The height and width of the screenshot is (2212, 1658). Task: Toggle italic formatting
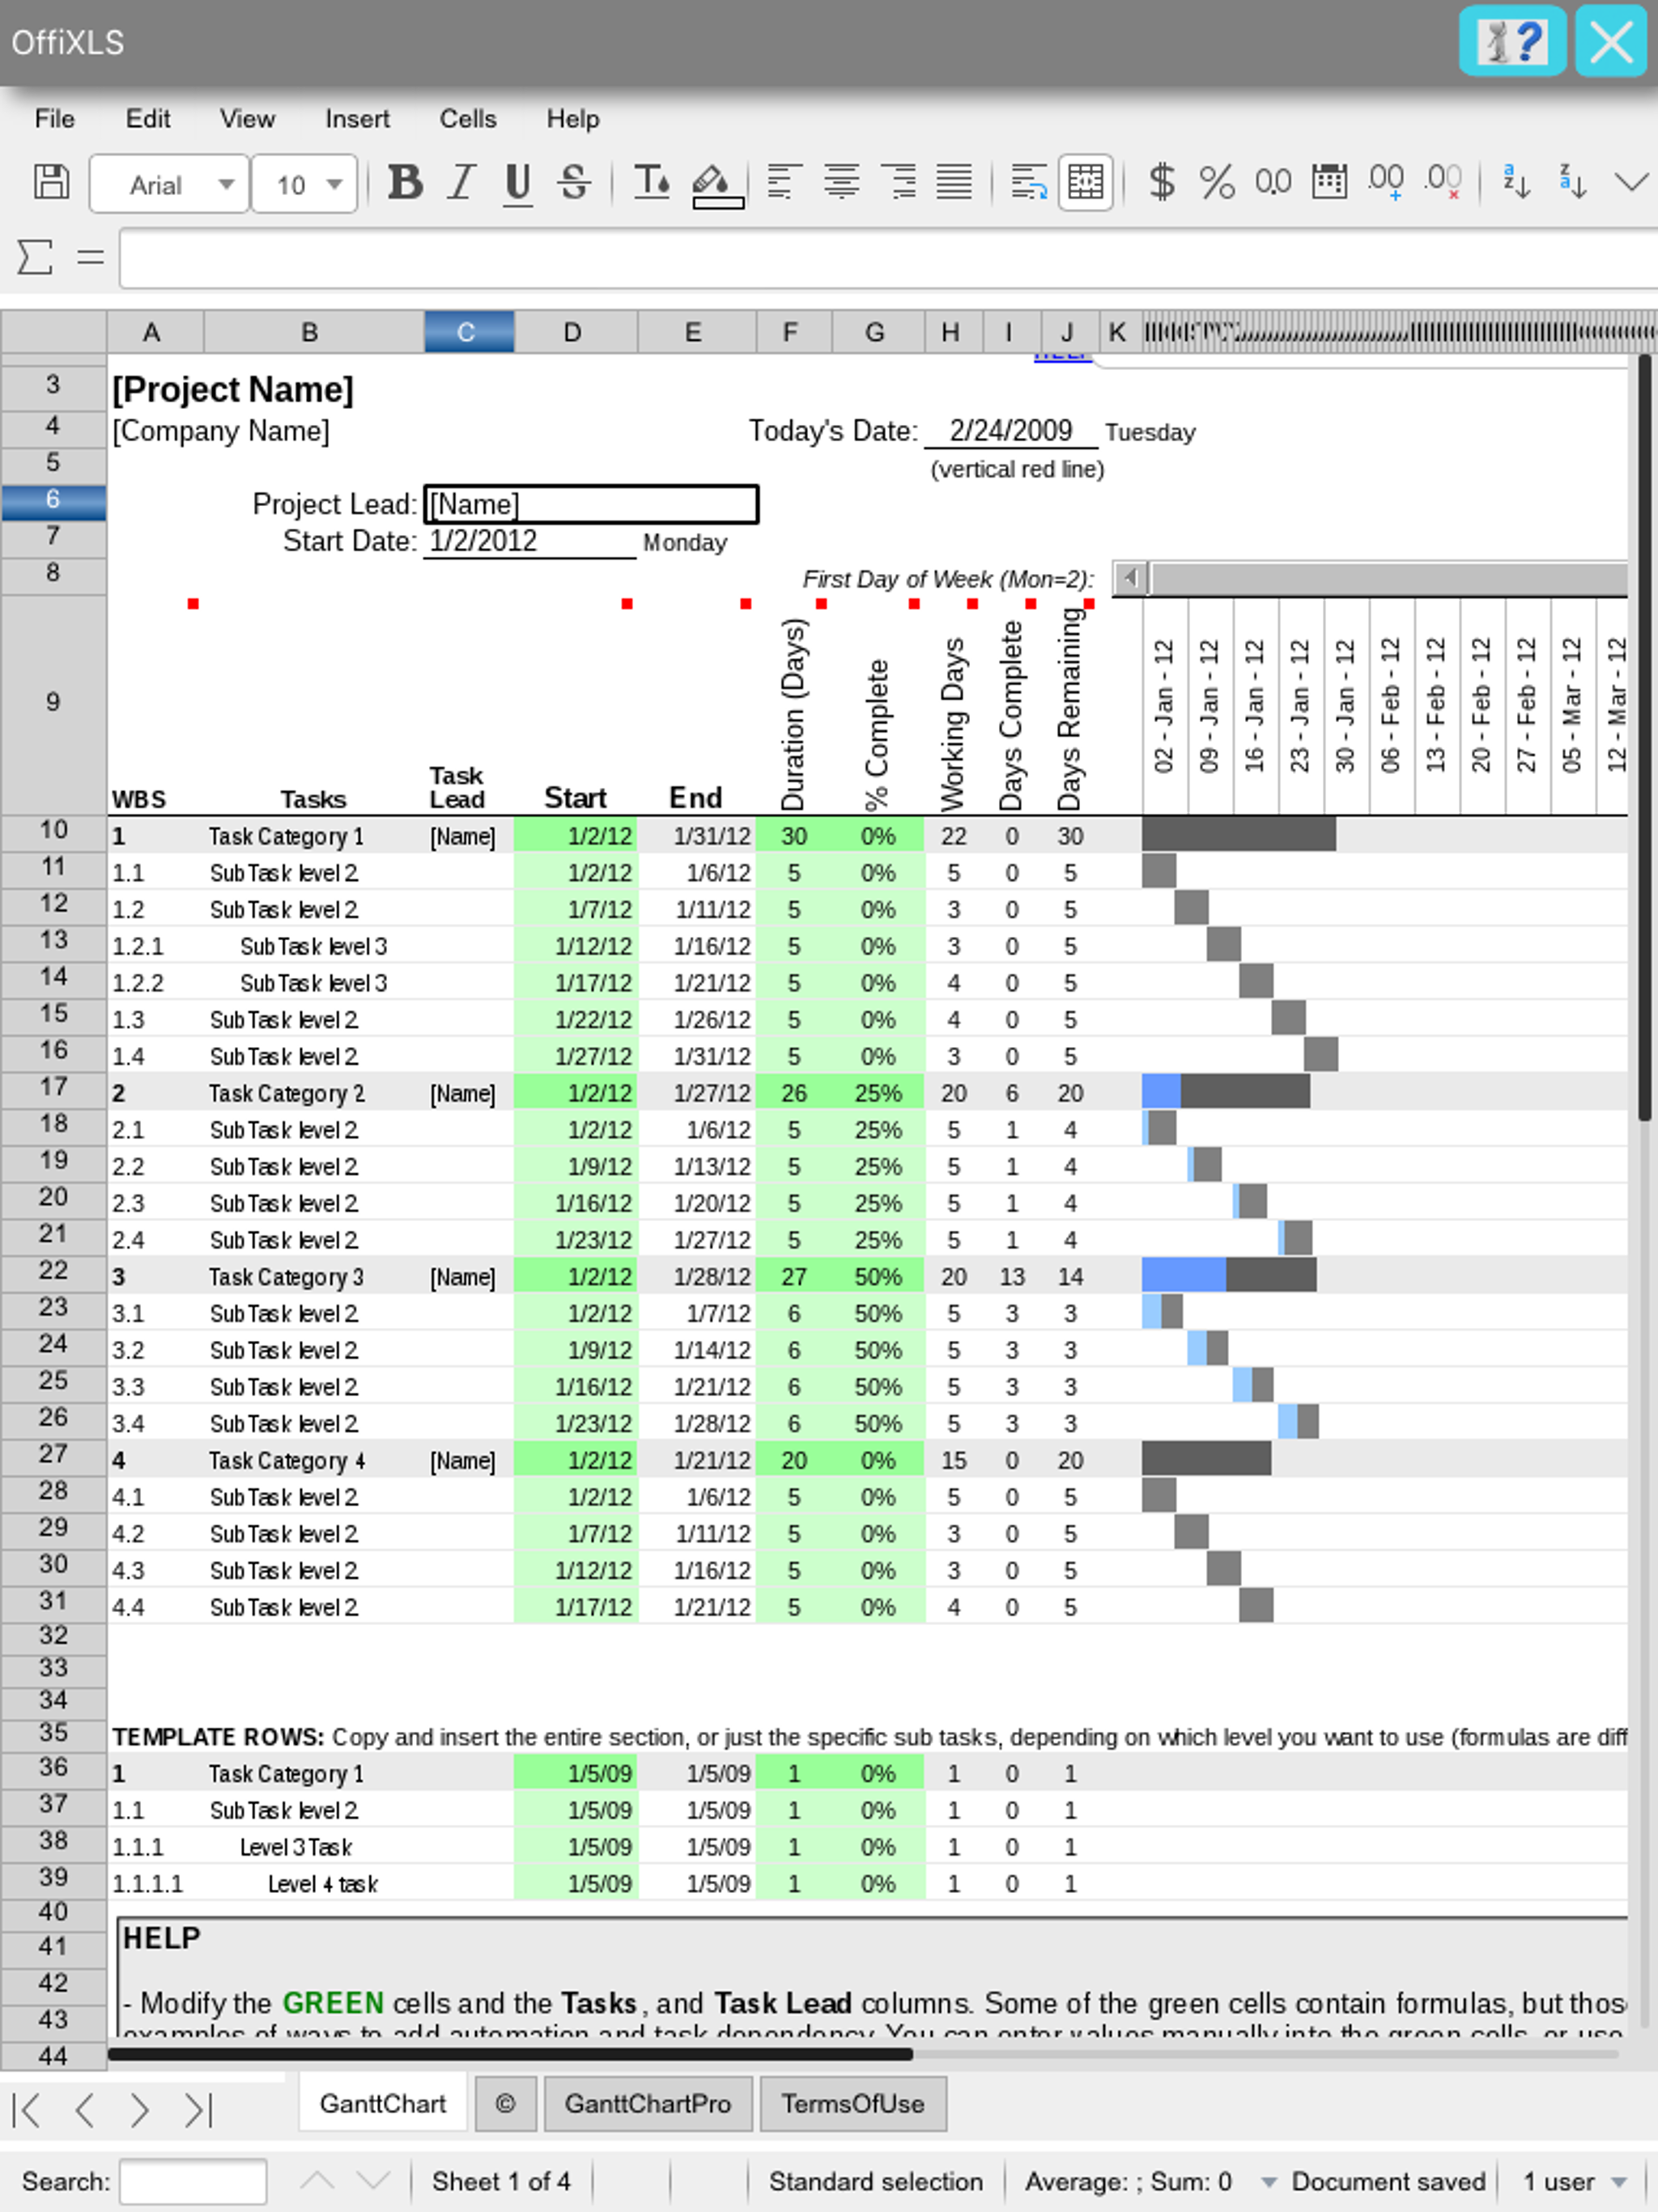[x=460, y=183]
